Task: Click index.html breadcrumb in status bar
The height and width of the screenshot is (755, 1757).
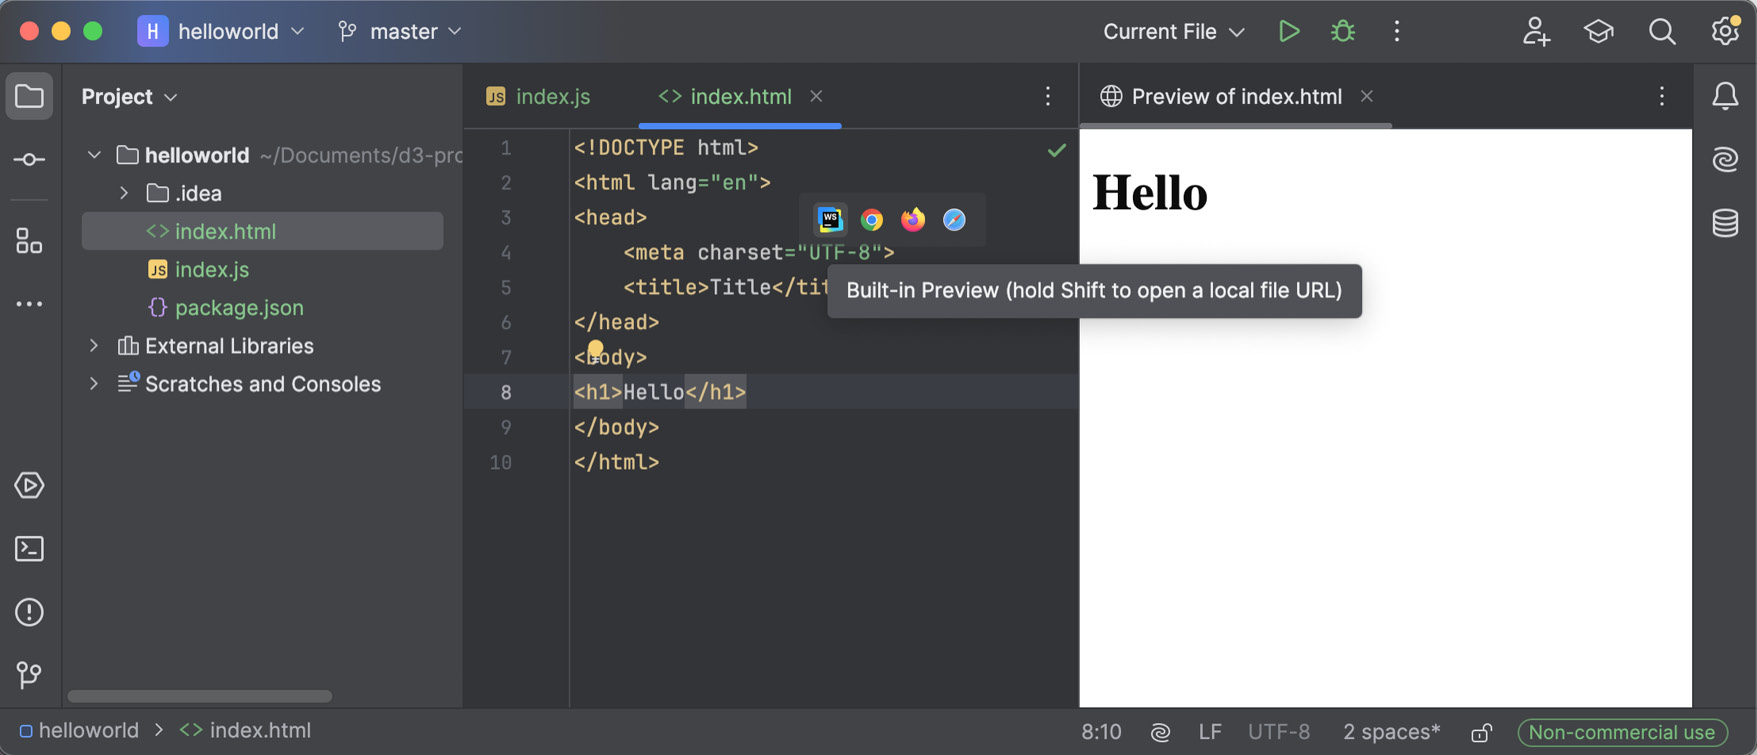Action: (x=245, y=731)
